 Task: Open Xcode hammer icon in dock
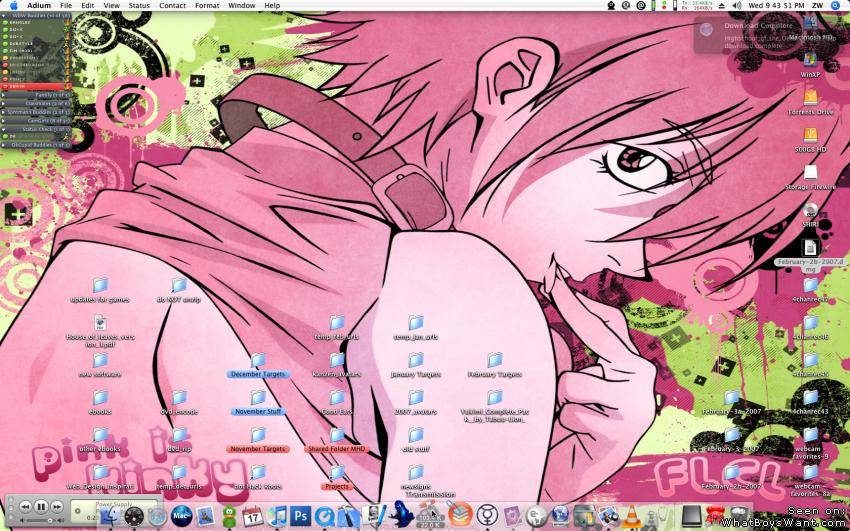click(348, 516)
